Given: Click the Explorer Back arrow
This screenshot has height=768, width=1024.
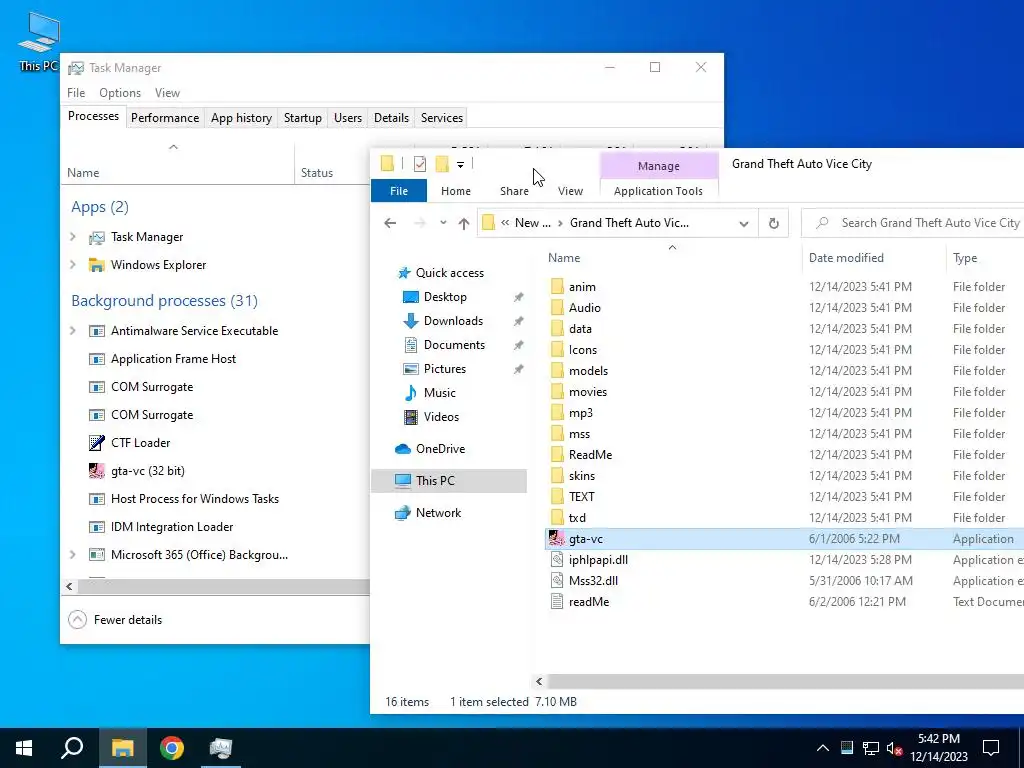Looking at the screenshot, I should tap(390, 223).
